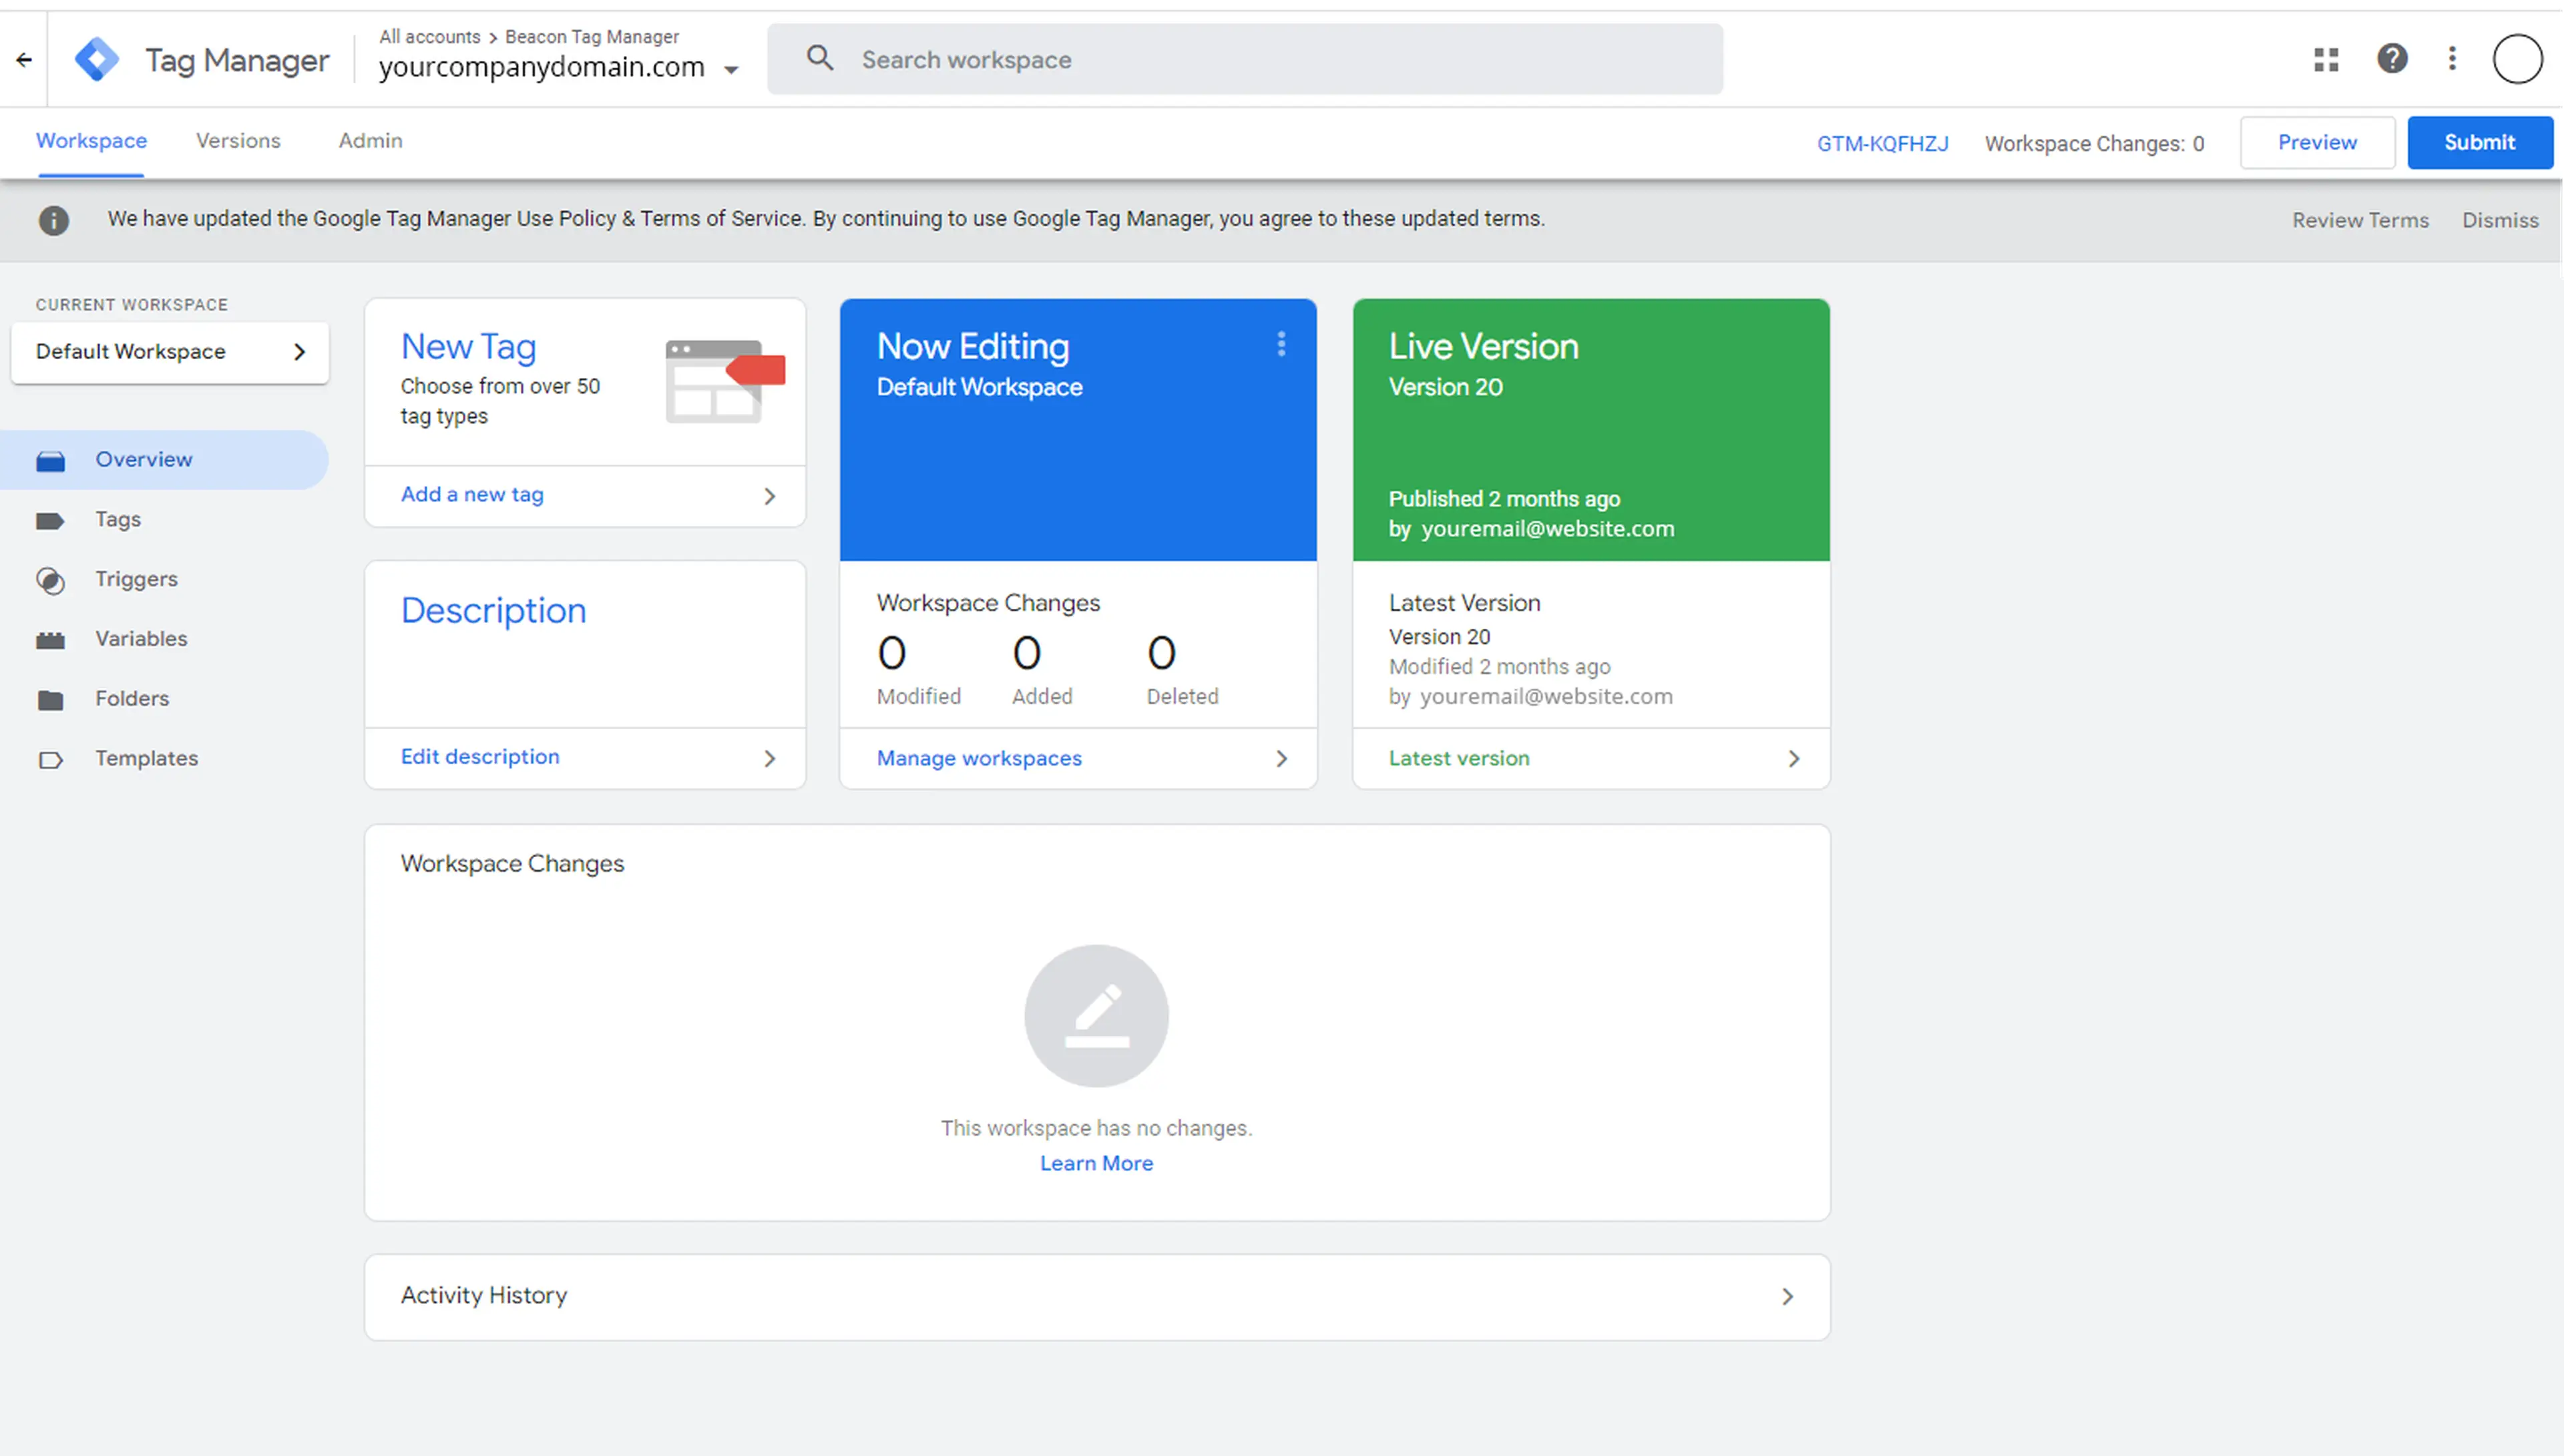Viewport: 2564px width, 1456px height.
Task: Click the green Latest version link
Action: point(1459,758)
